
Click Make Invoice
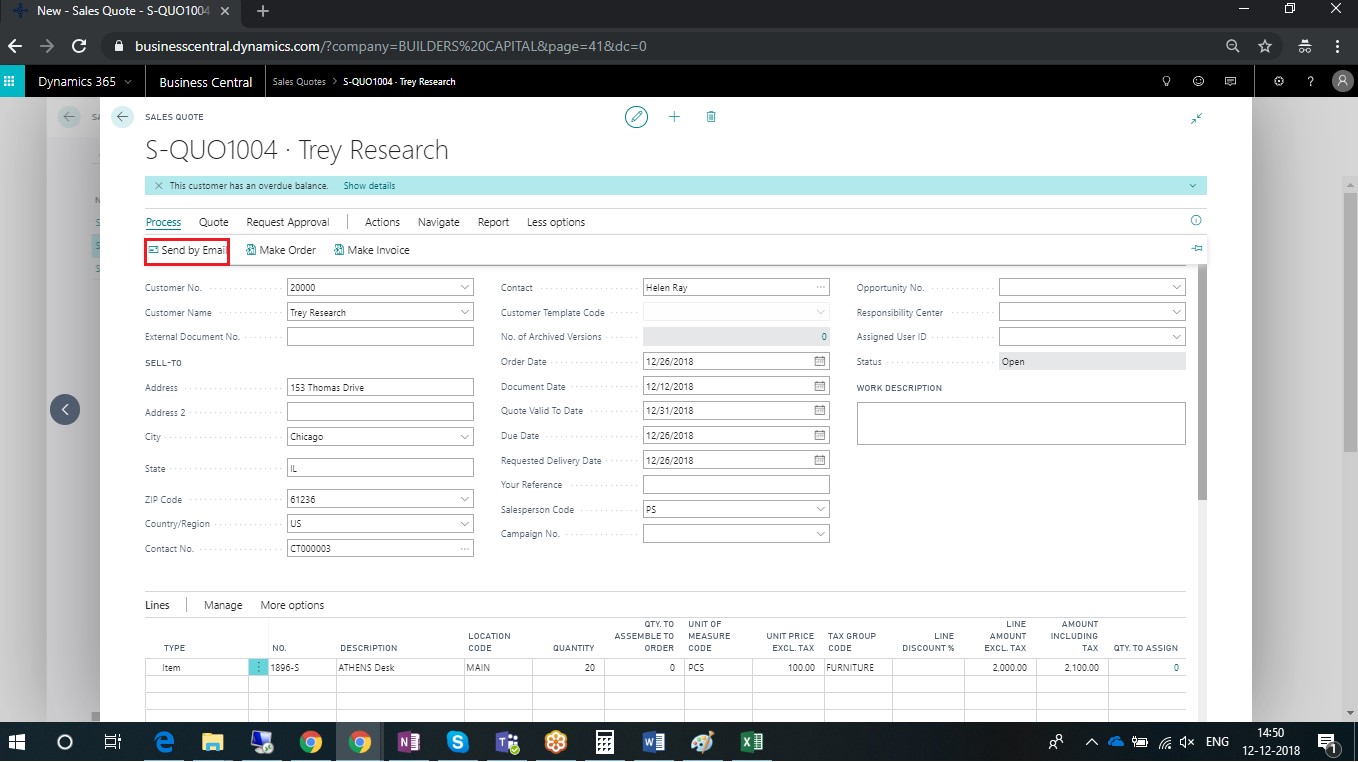(x=371, y=250)
